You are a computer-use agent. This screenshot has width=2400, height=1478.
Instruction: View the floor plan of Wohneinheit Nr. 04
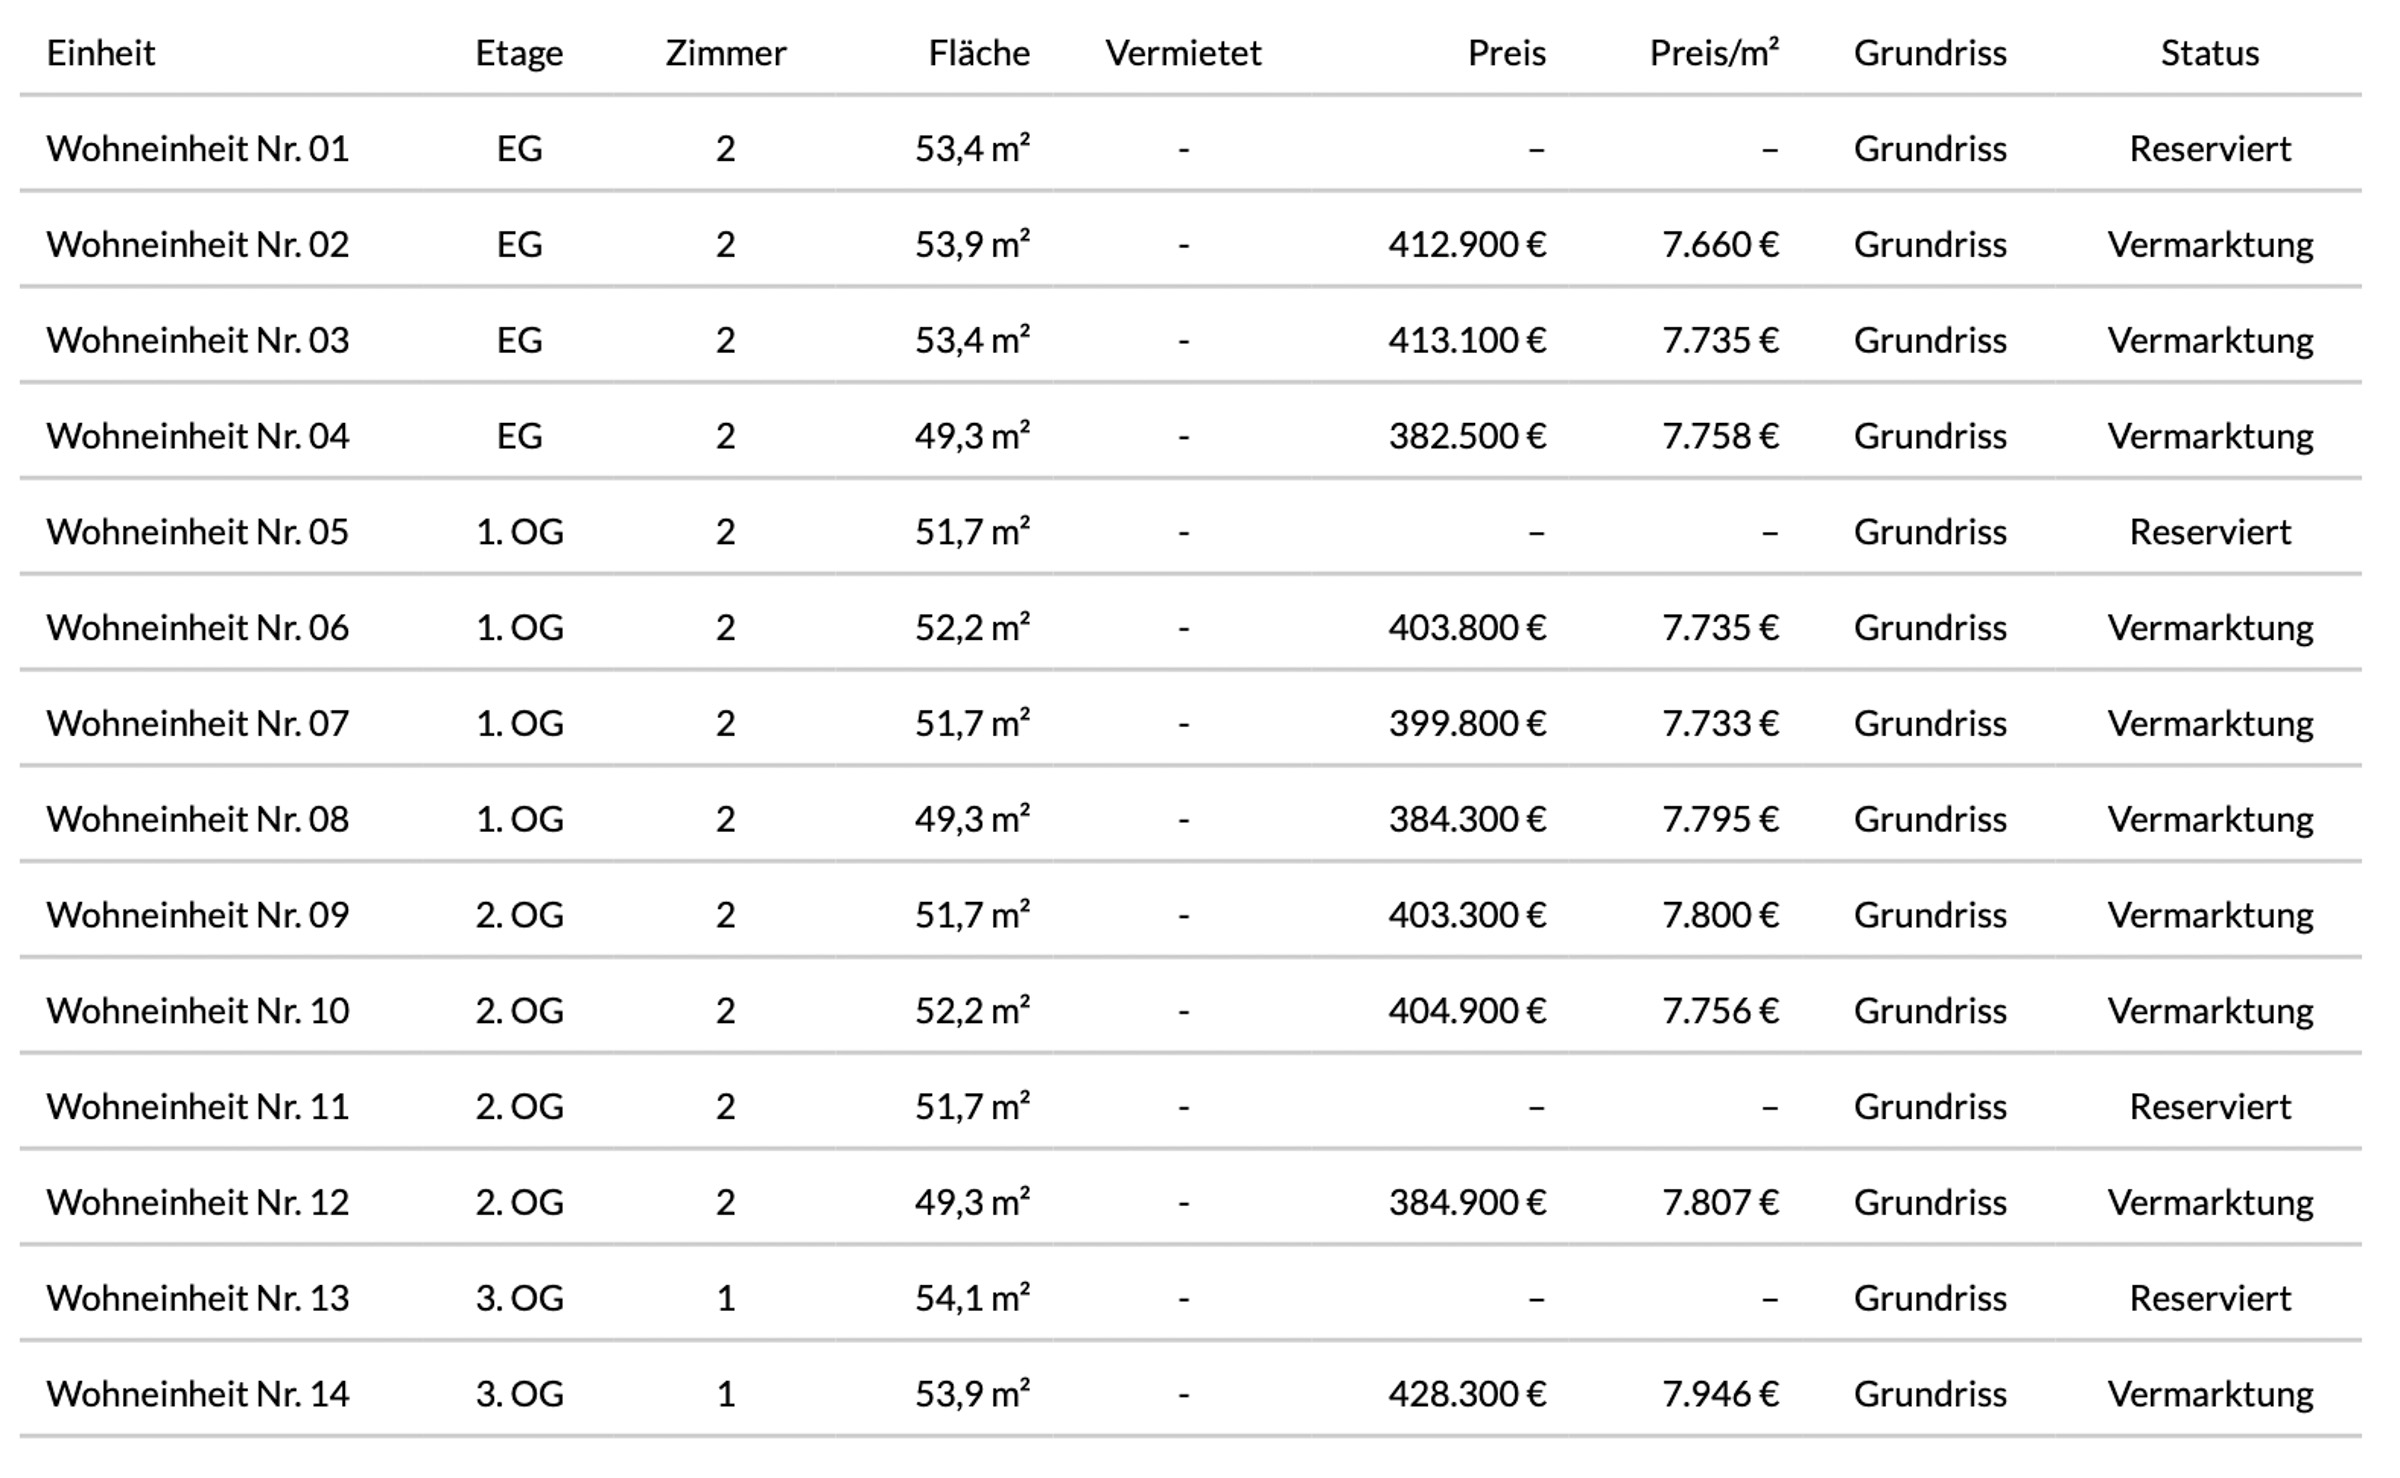pos(1929,436)
